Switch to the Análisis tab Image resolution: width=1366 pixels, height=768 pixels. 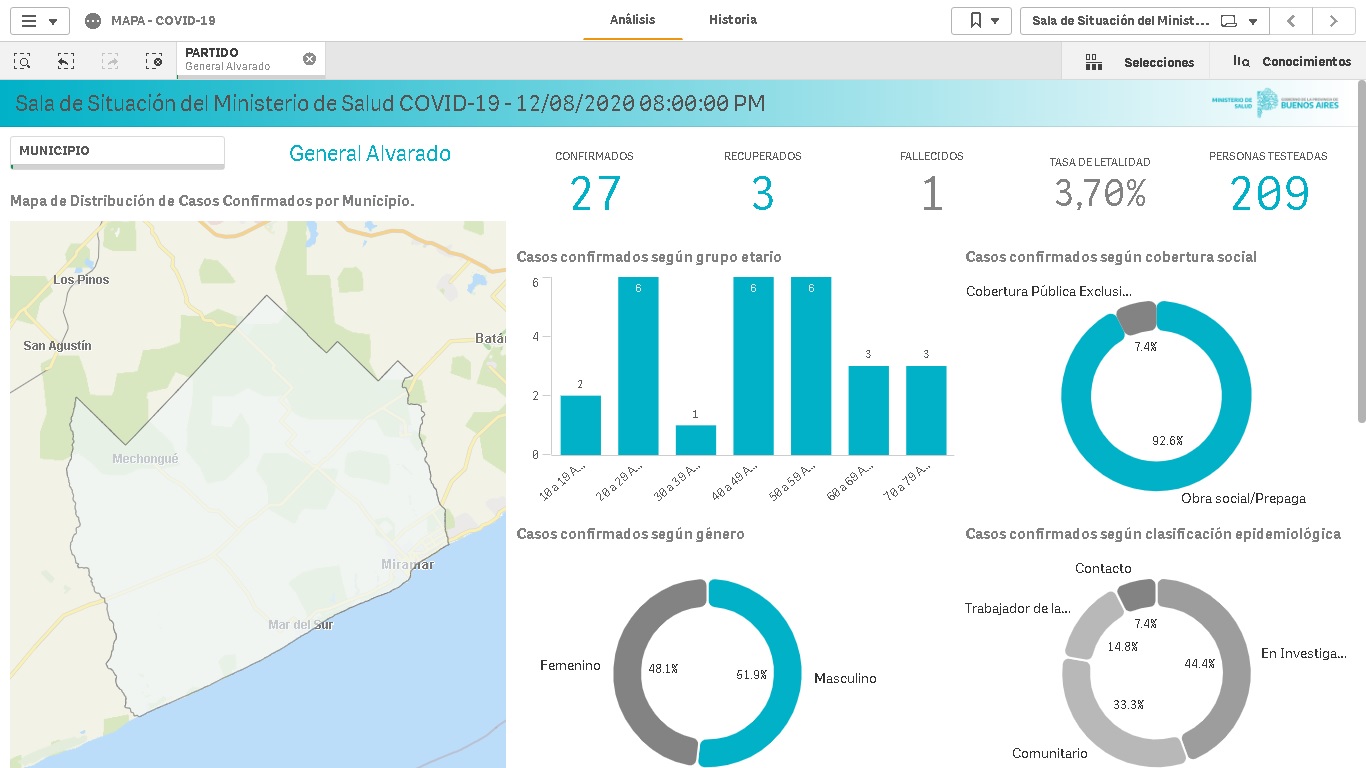pos(633,20)
